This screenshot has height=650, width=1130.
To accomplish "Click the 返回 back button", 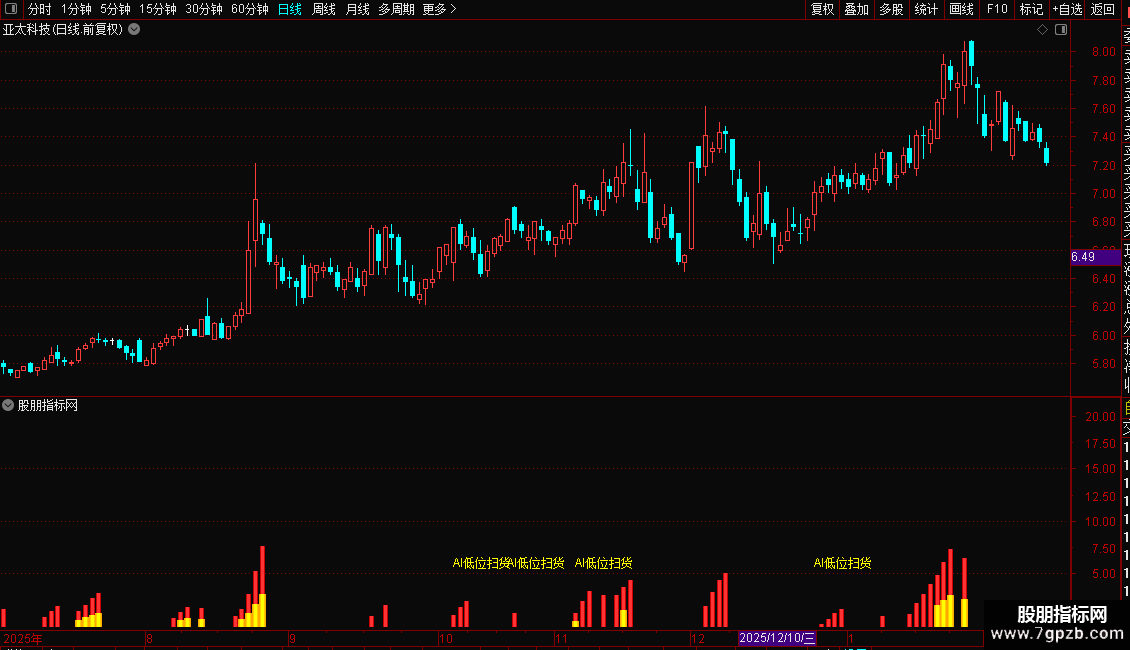I will pyautogui.click(x=1103, y=9).
